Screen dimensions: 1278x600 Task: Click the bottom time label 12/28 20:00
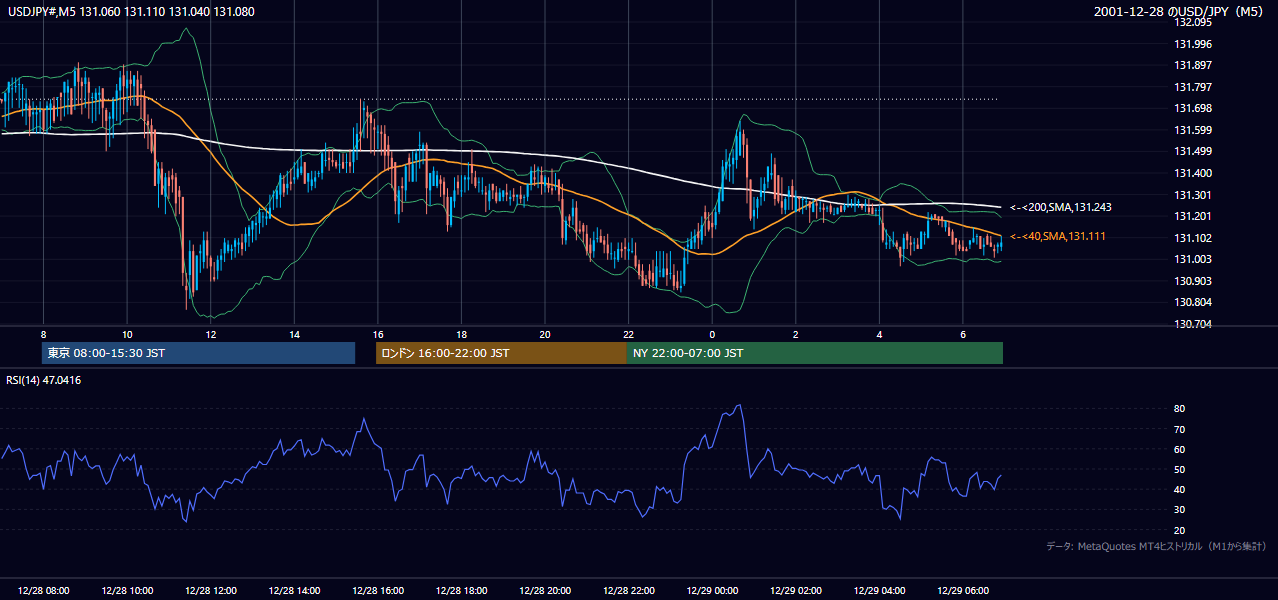point(545,591)
